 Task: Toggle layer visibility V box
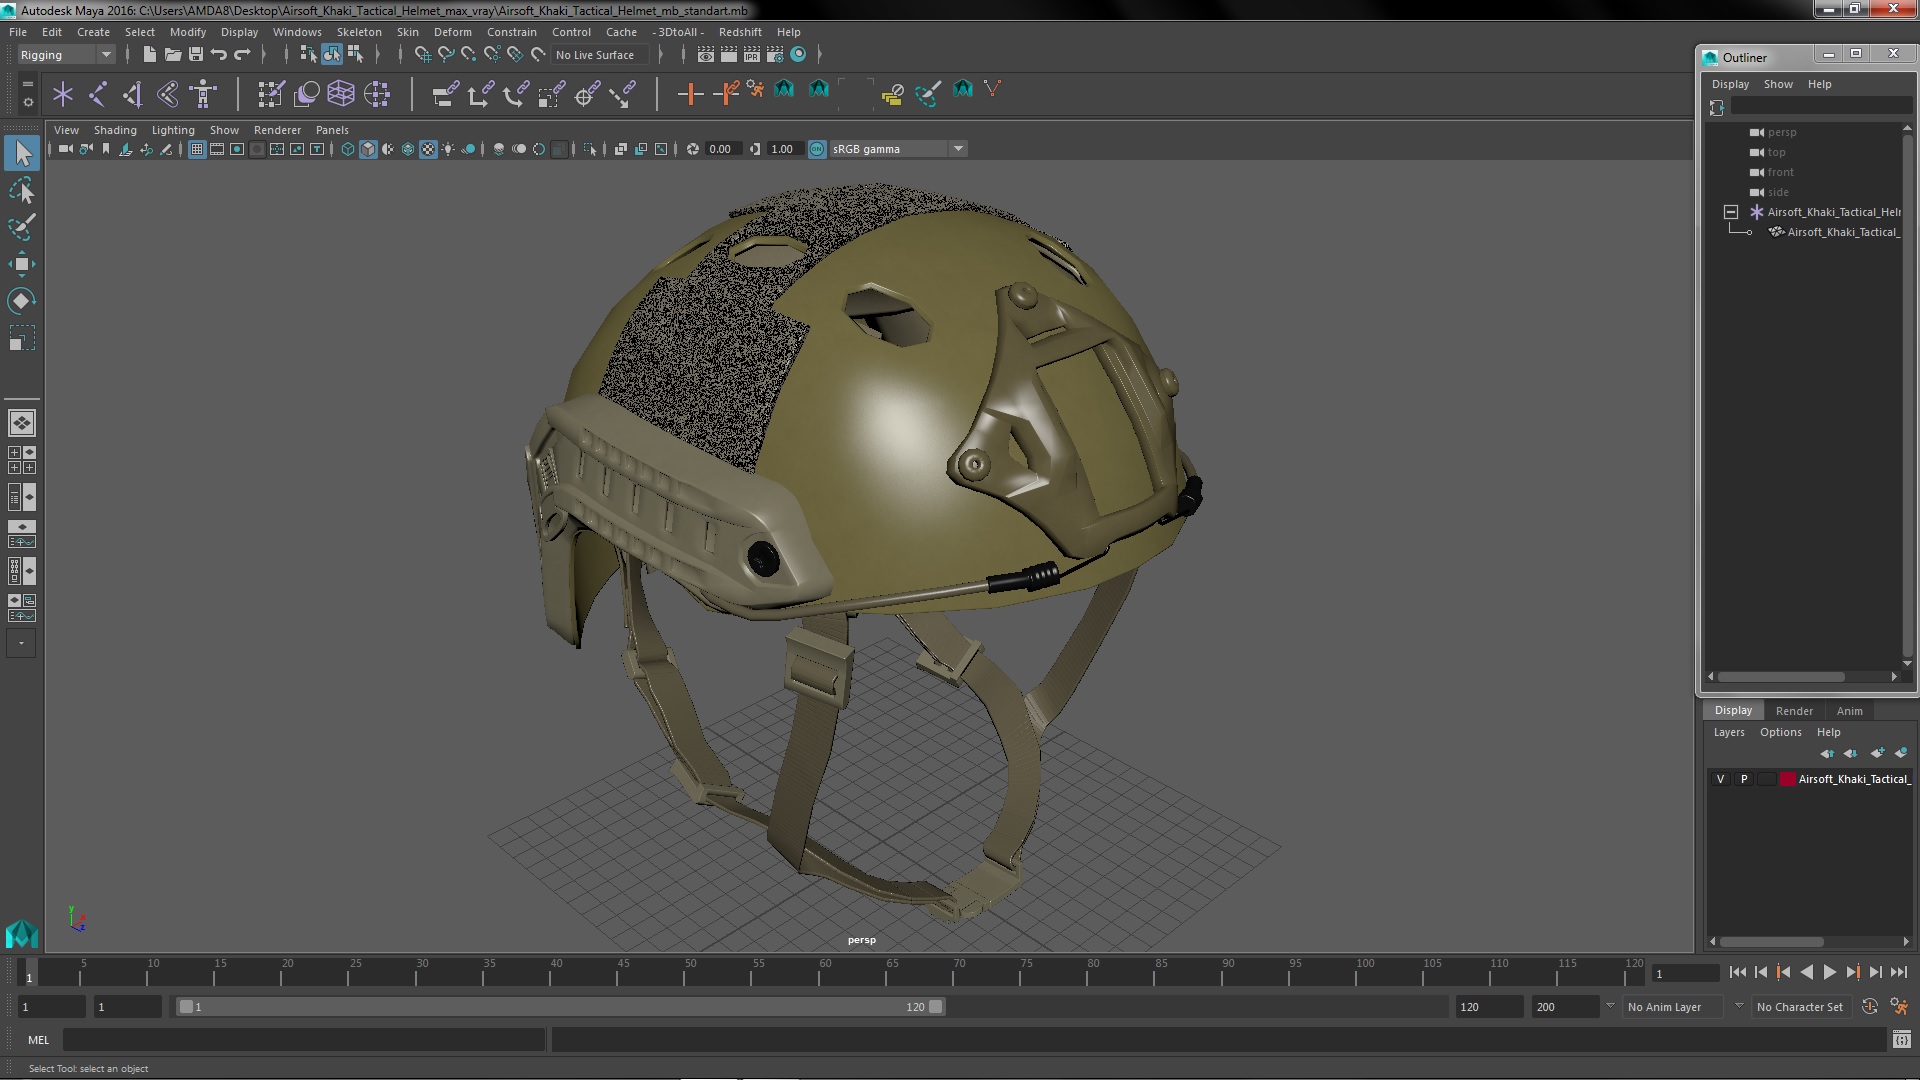1720,779
